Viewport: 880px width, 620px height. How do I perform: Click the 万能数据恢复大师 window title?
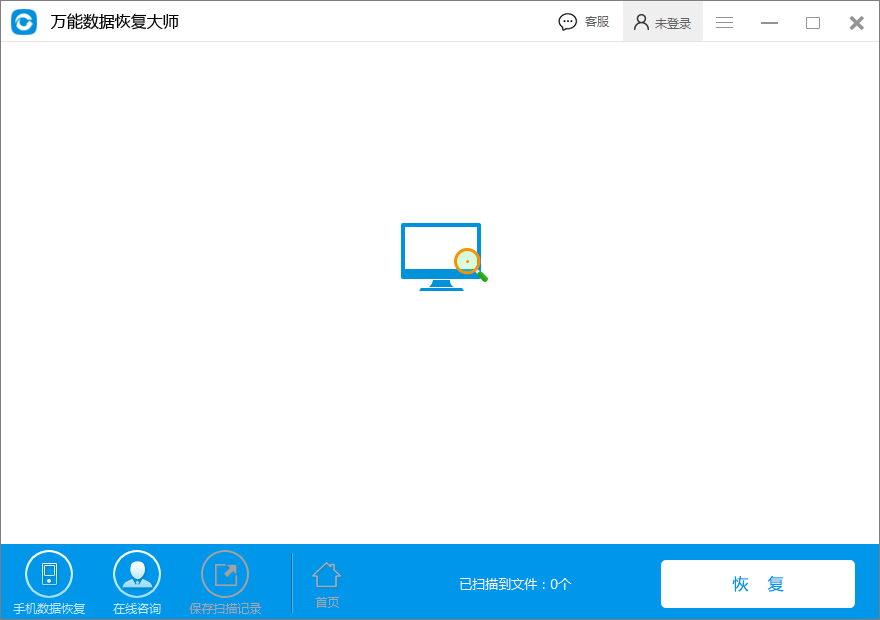pos(115,22)
